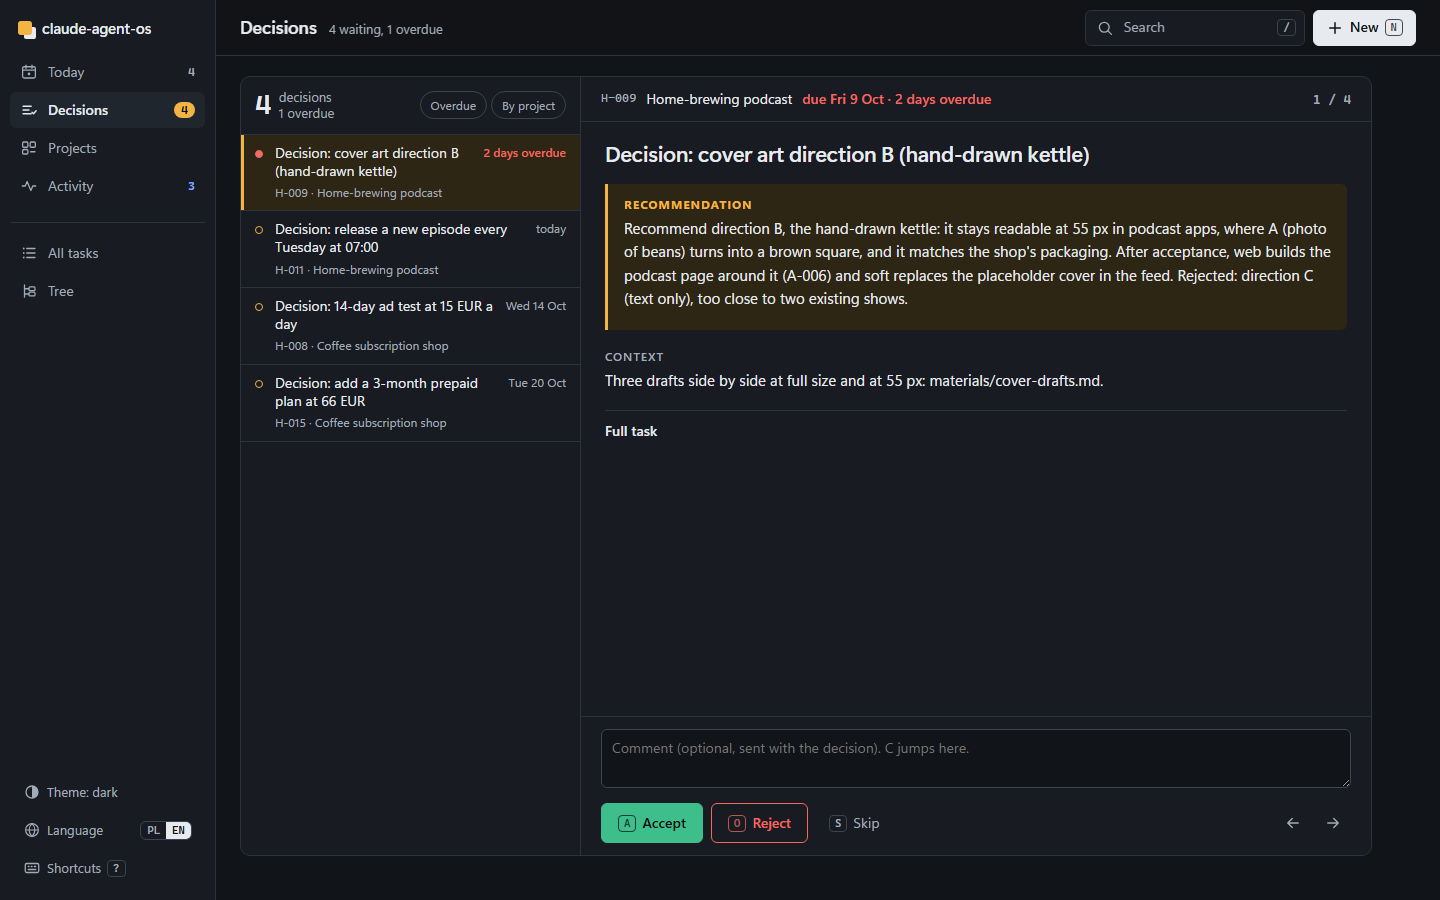Go to previous decision arrow

[x=1293, y=823]
